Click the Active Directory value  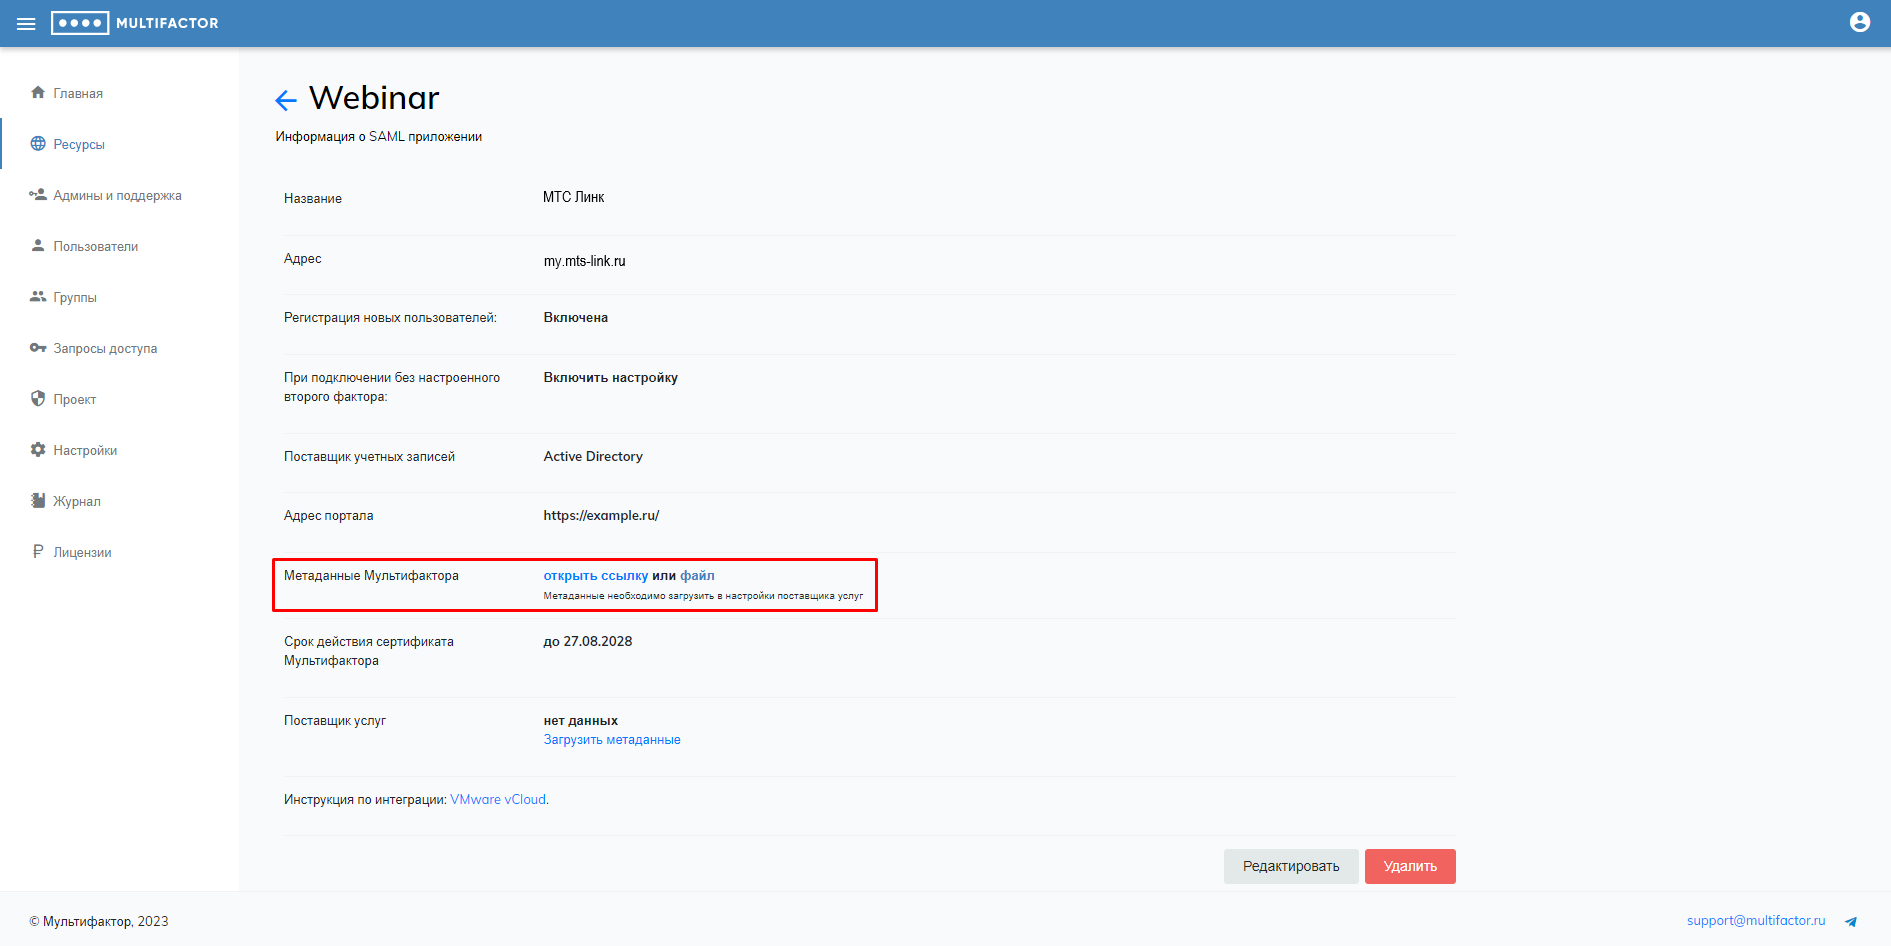pos(593,456)
